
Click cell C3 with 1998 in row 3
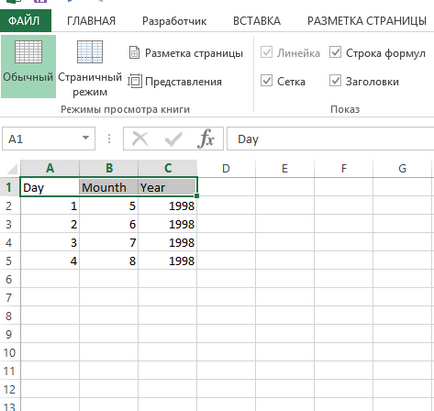pyautogui.click(x=168, y=224)
